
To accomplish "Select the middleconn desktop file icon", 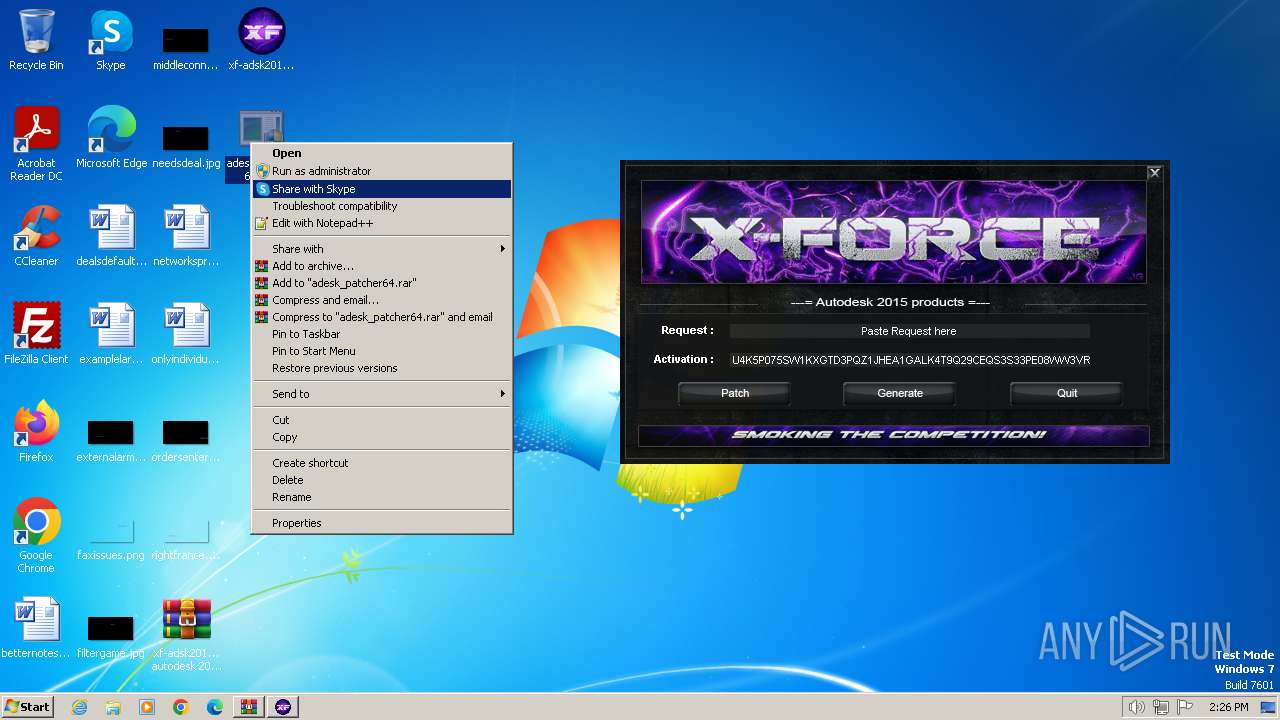I will pyautogui.click(x=186, y=48).
